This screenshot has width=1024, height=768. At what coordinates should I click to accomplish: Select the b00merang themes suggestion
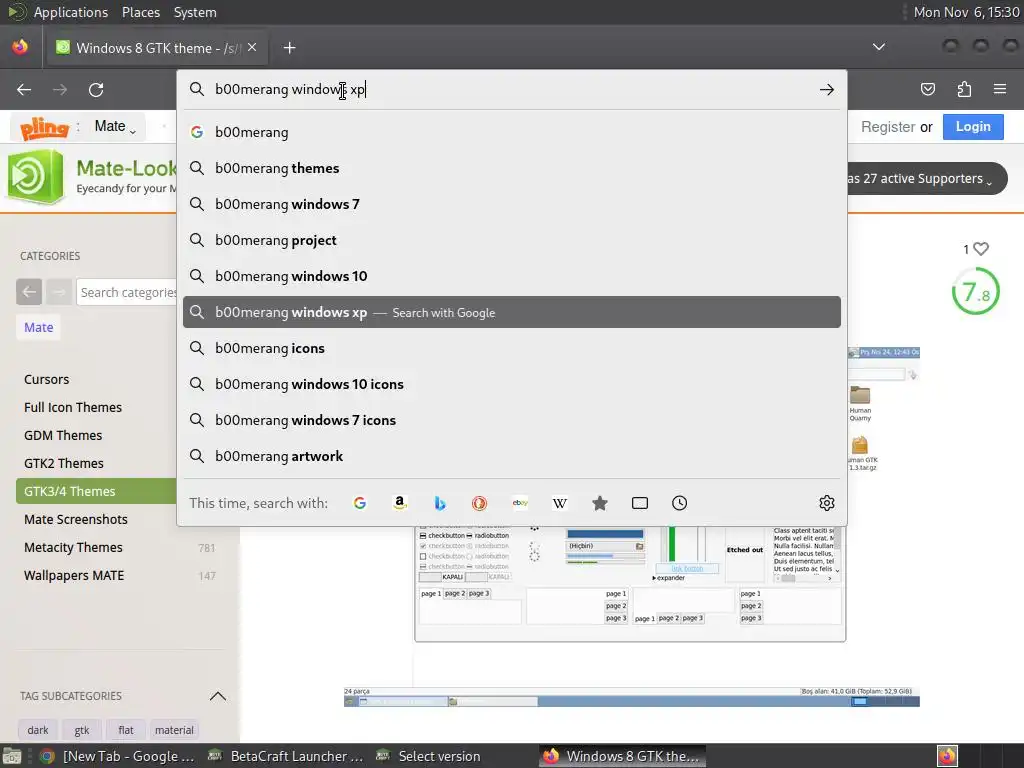(x=512, y=168)
